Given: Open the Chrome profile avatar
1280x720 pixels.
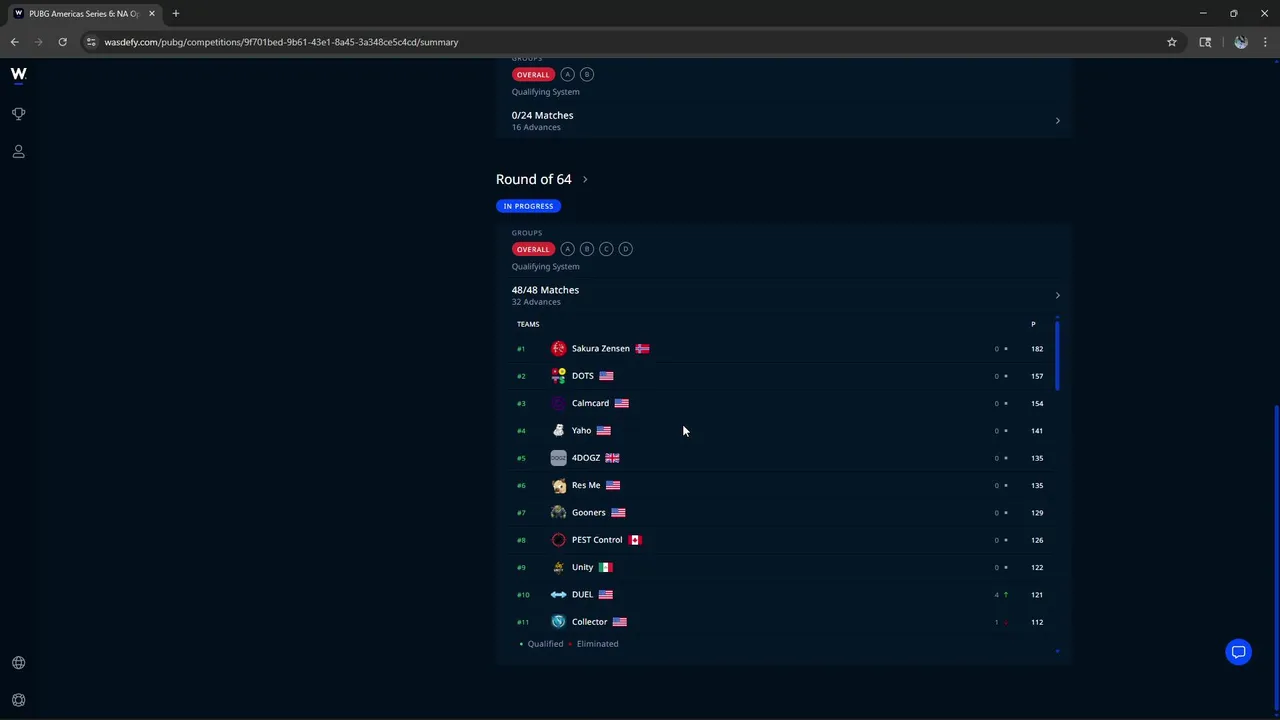Looking at the screenshot, I should point(1241,42).
